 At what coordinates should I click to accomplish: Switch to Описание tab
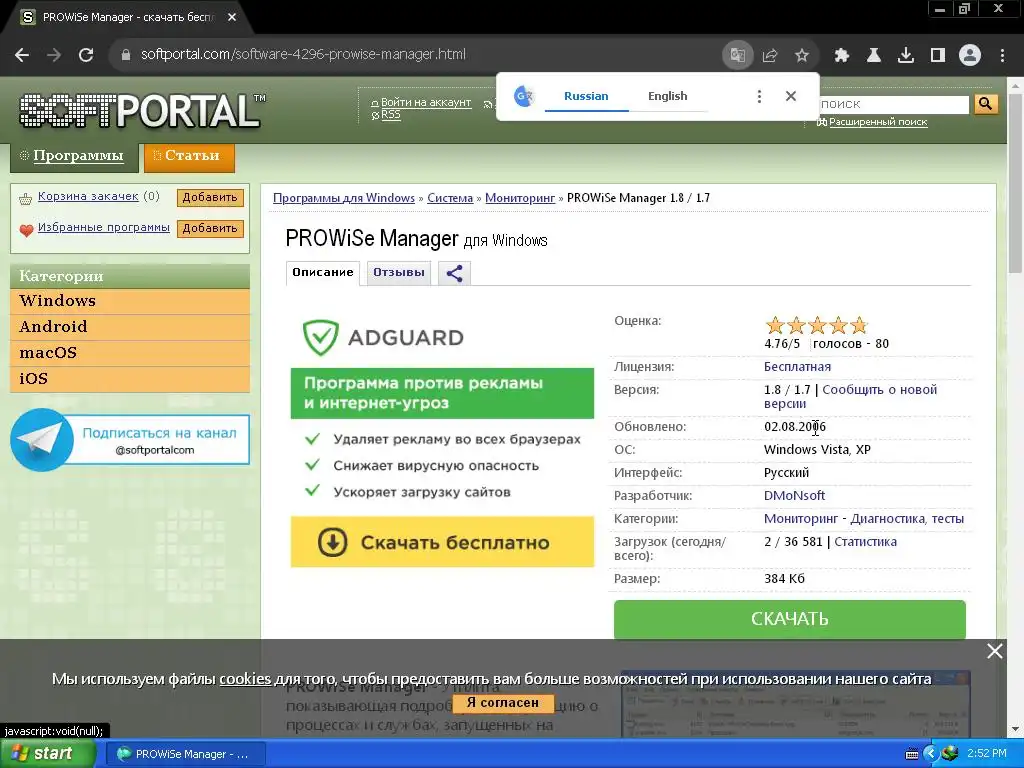(x=323, y=272)
